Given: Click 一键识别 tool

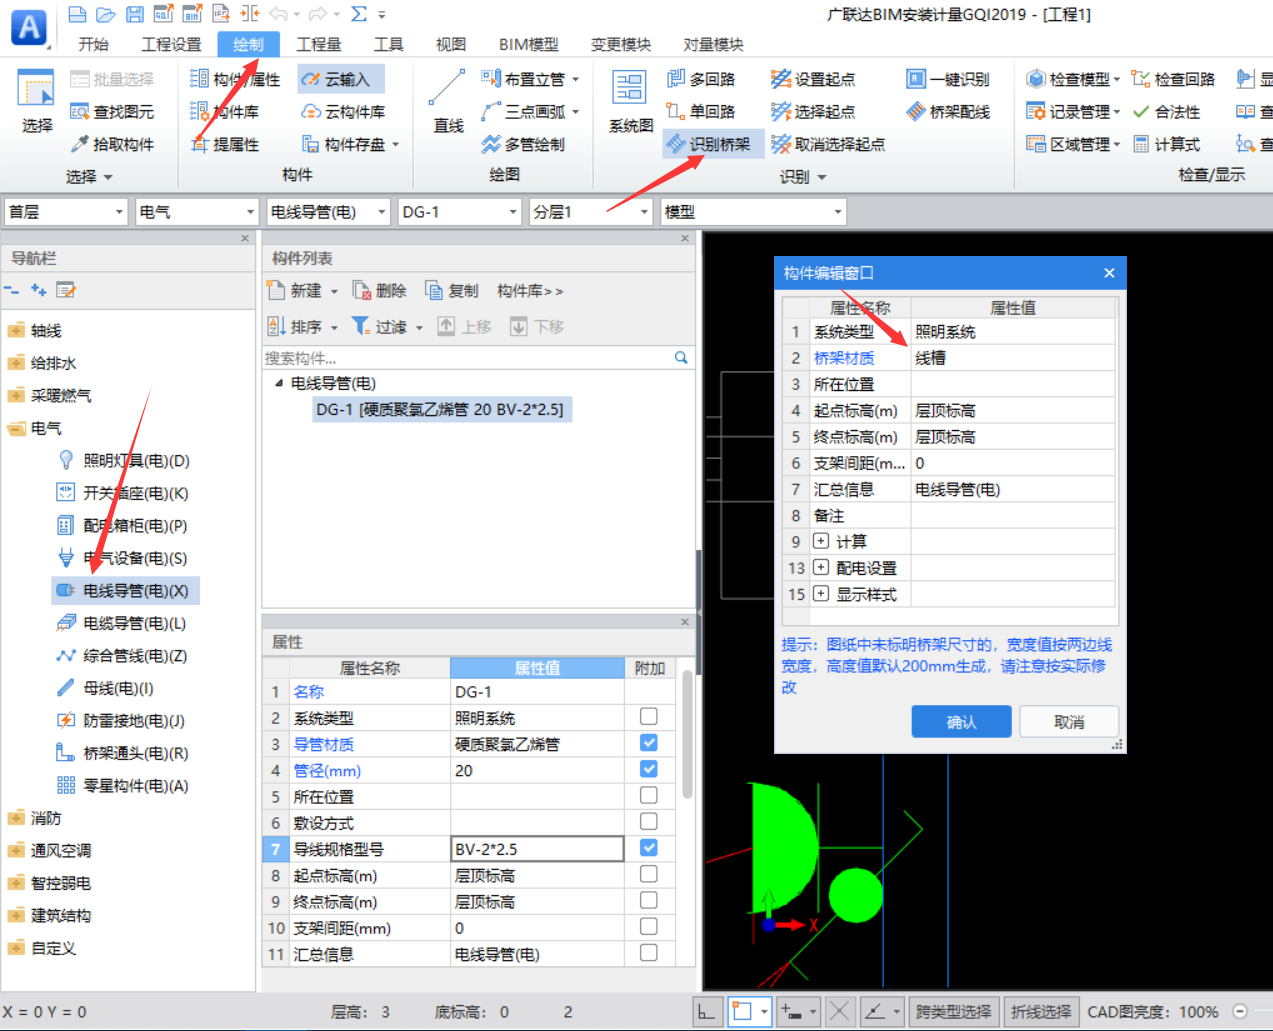Looking at the screenshot, I should pos(948,79).
